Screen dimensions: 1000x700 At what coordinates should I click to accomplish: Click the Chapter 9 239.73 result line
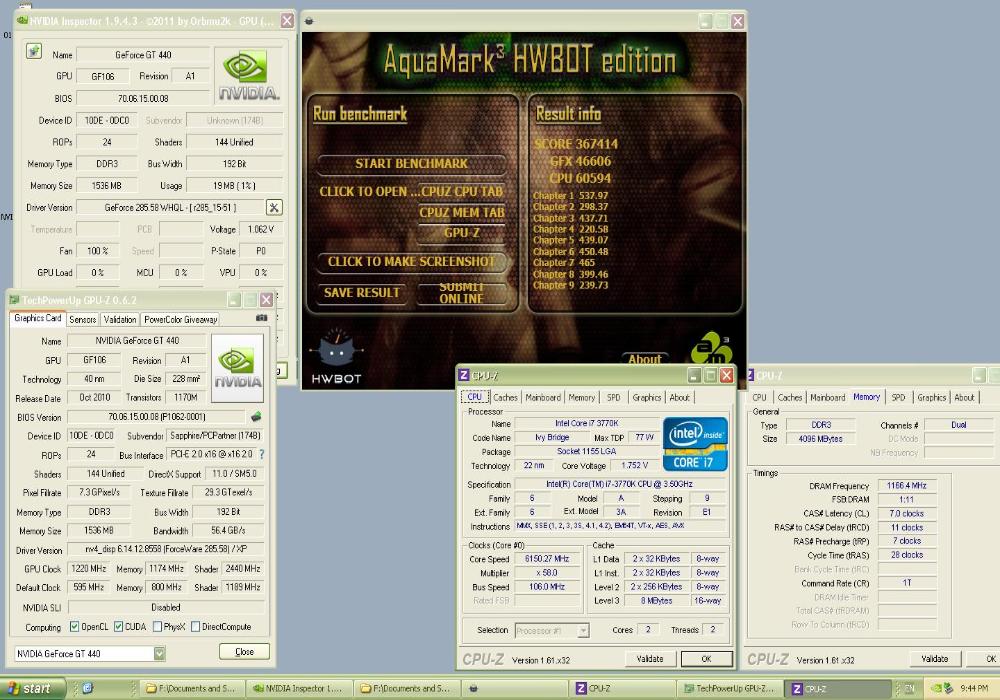[x=570, y=285]
